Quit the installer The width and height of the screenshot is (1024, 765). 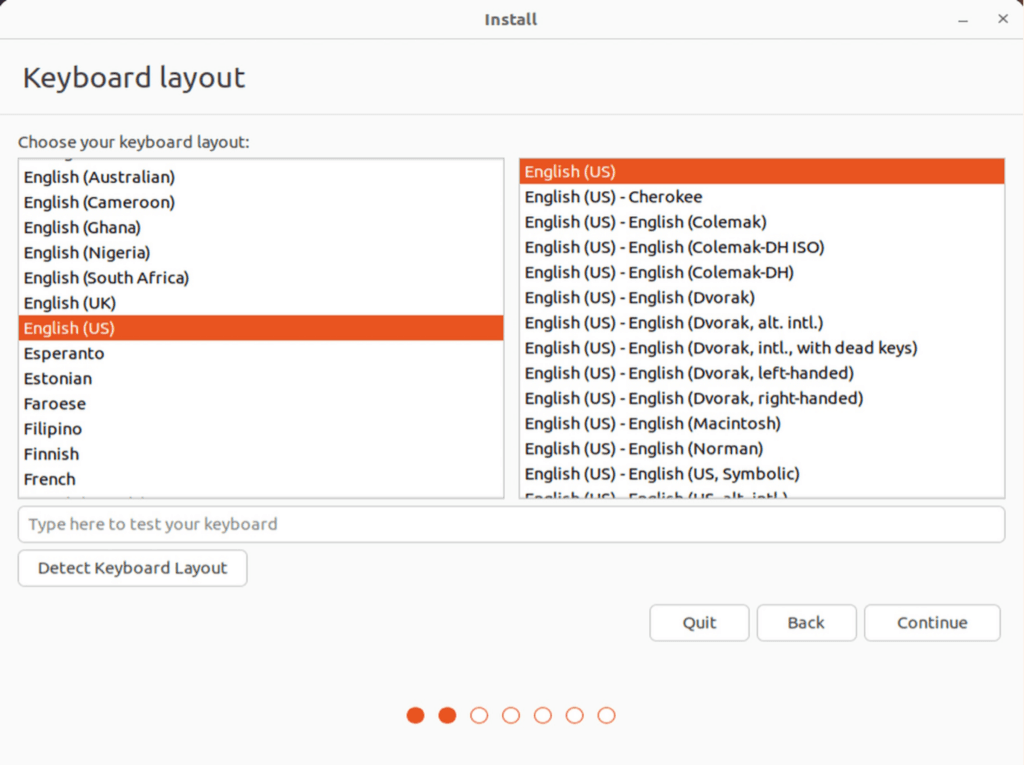699,622
